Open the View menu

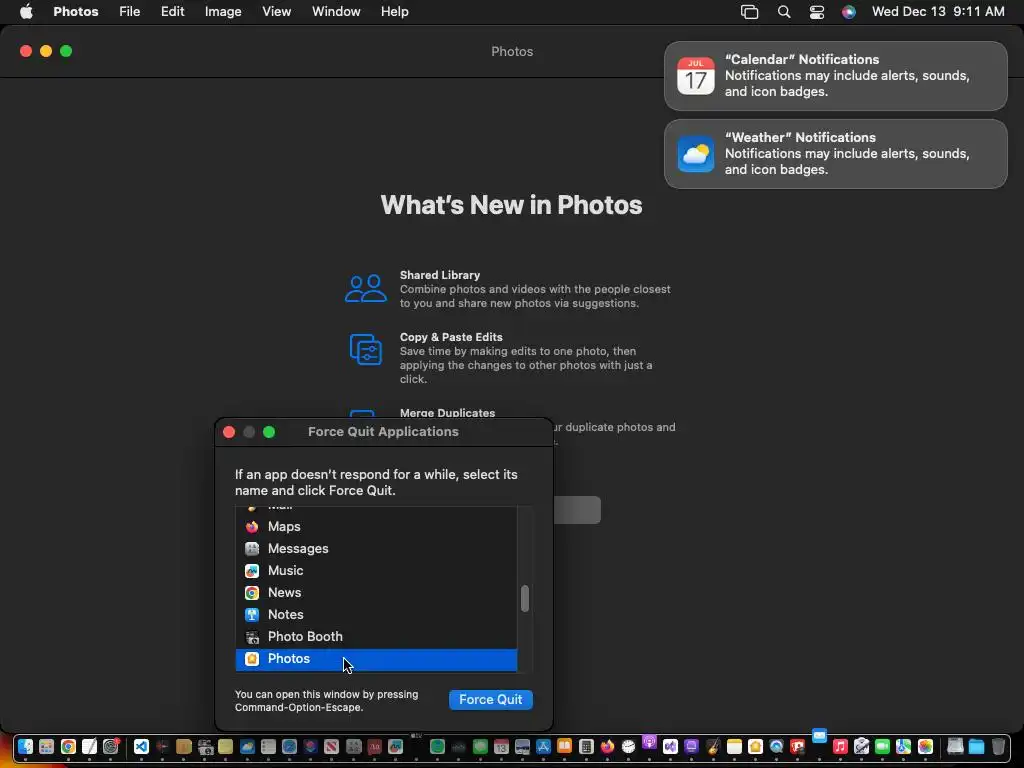(276, 12)
